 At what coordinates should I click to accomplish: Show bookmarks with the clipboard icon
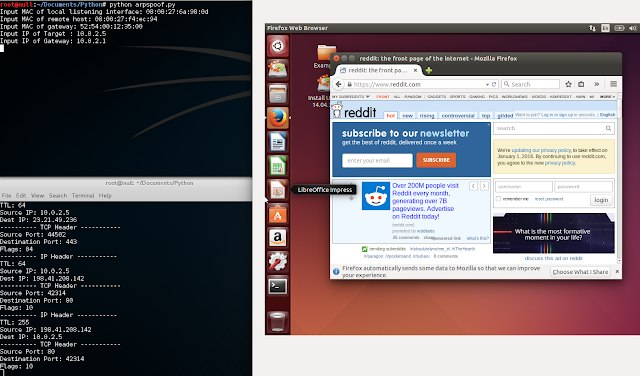point(581,84)
